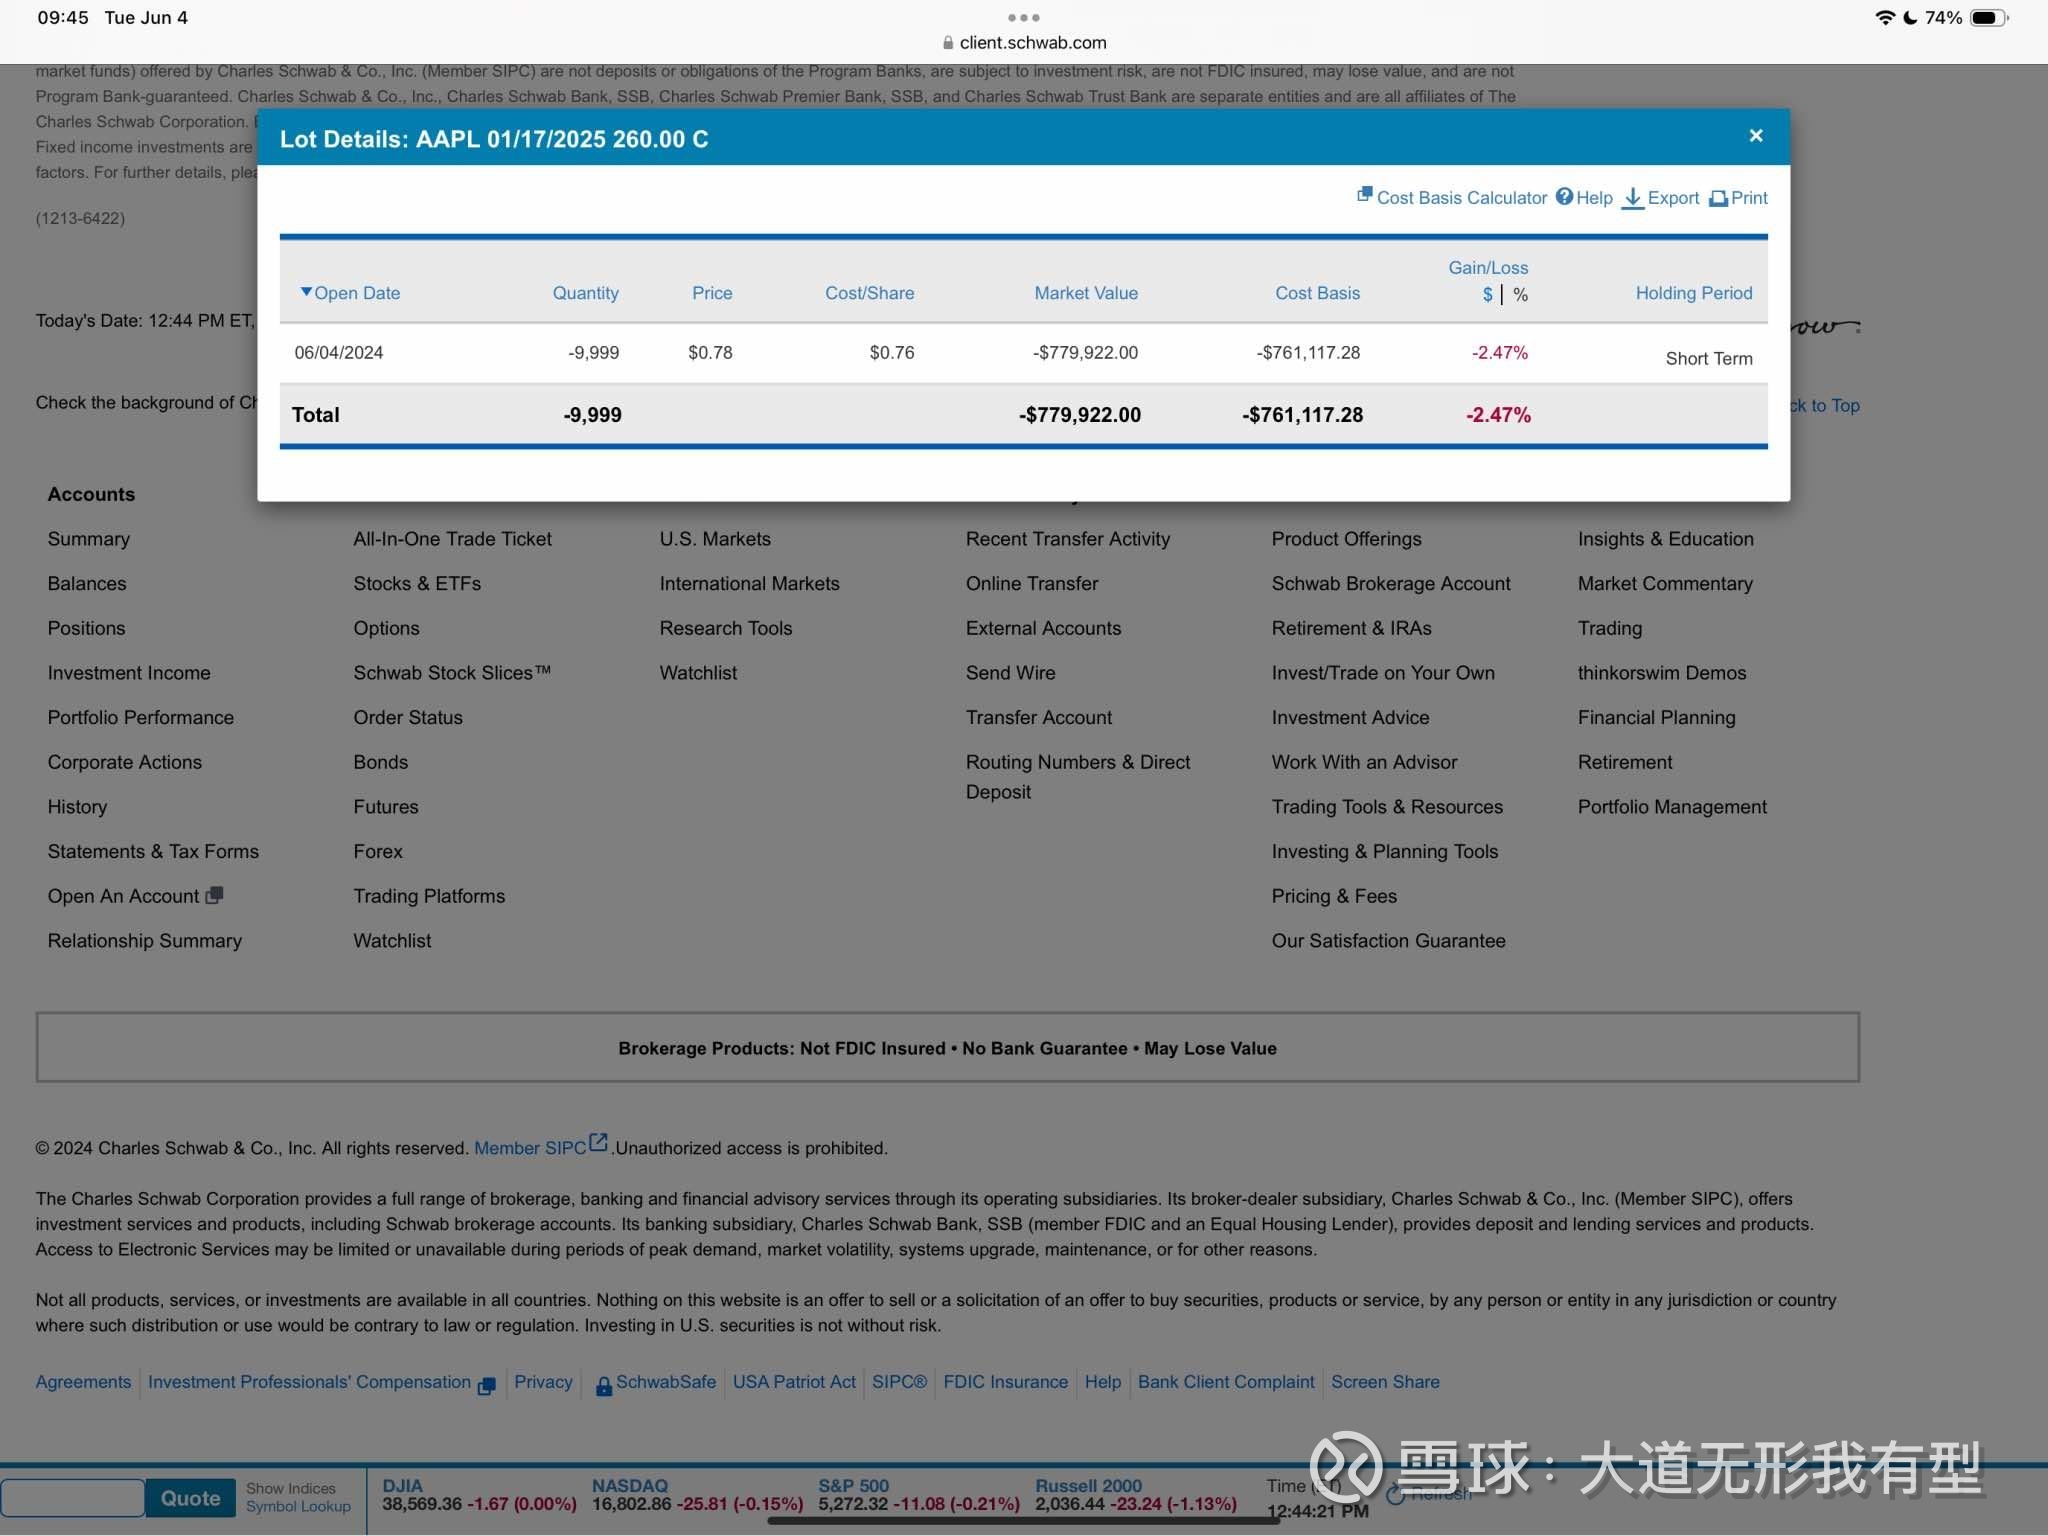Open Agreements footer link

(x=83, y=1382)
